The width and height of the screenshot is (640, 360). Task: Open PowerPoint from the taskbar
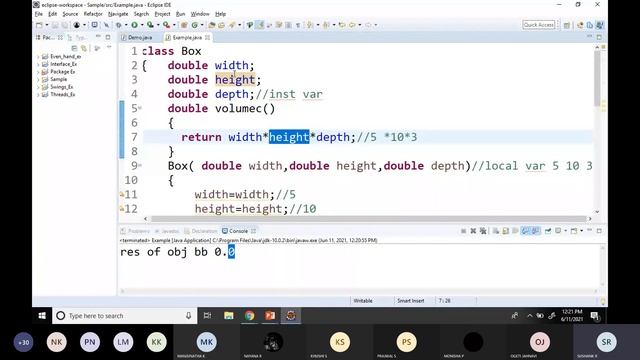tap(270, 316)
